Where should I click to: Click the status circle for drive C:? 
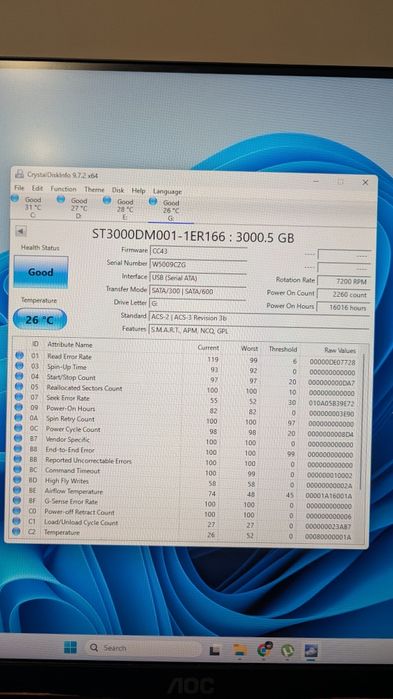tap(15, 198)
